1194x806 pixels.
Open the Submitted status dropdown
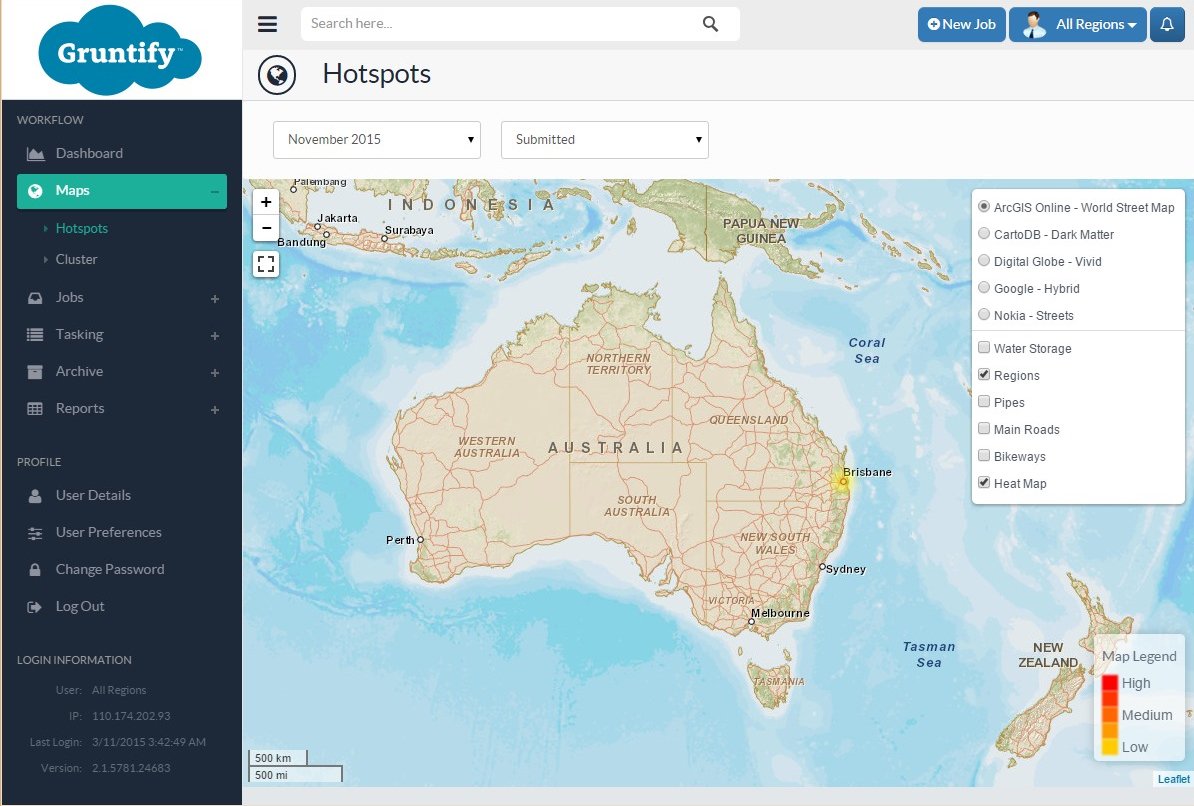604,140
